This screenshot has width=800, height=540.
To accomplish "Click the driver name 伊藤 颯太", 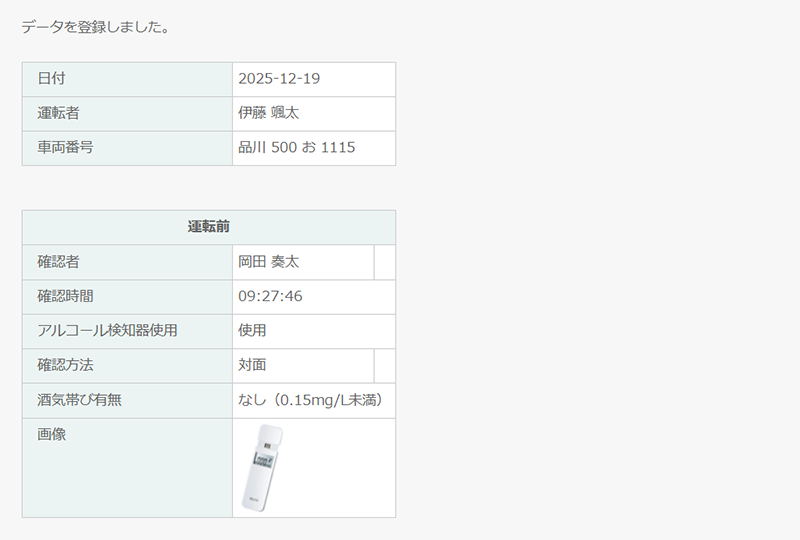I will (x=268, y=113).
